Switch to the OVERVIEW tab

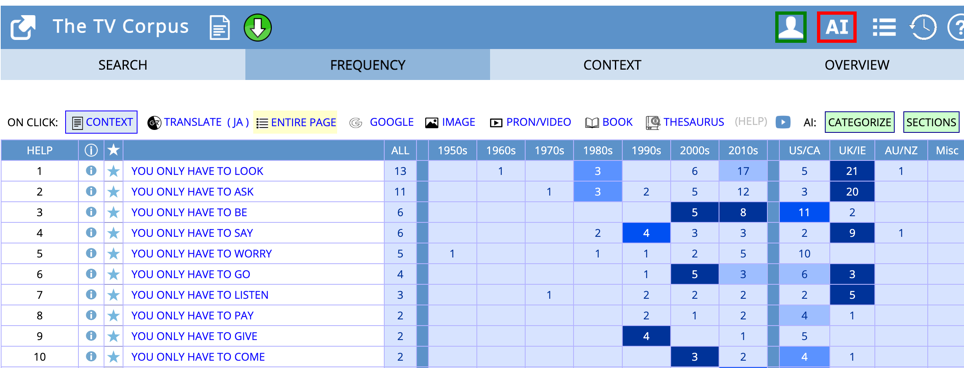857,65
